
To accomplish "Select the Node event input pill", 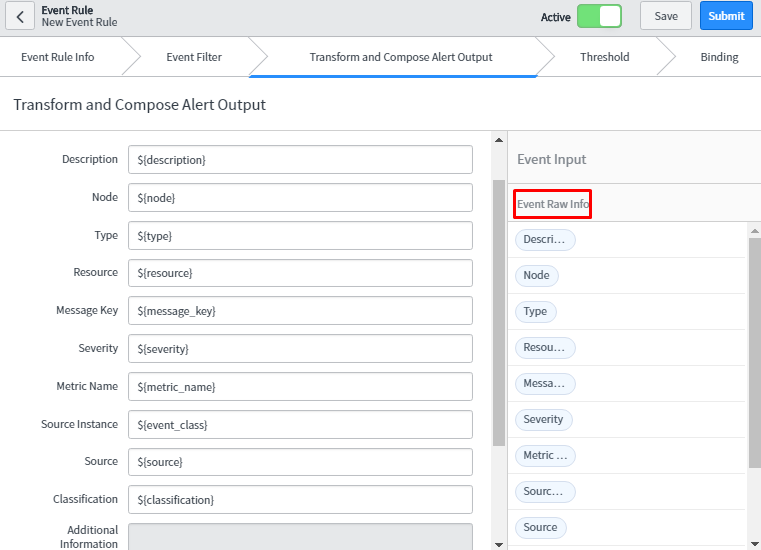I will [x=536, y=275].
